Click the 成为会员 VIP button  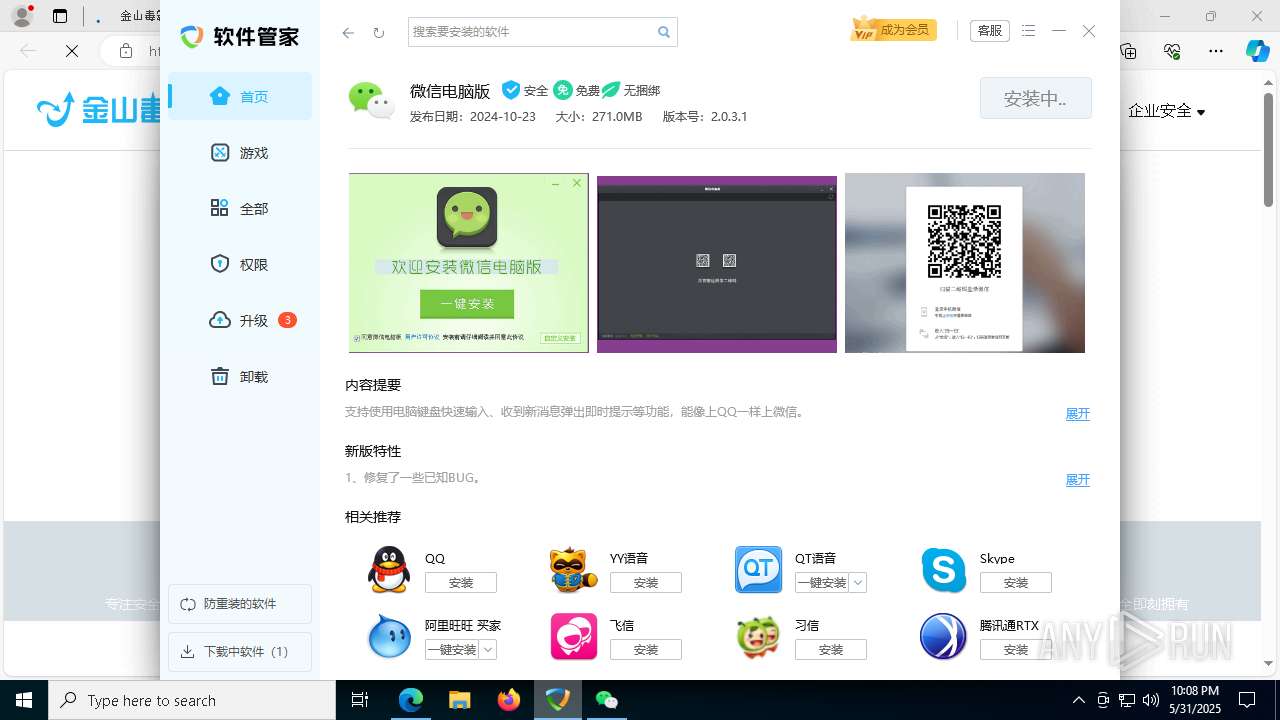pyautogui.click(x=892, y=30)
